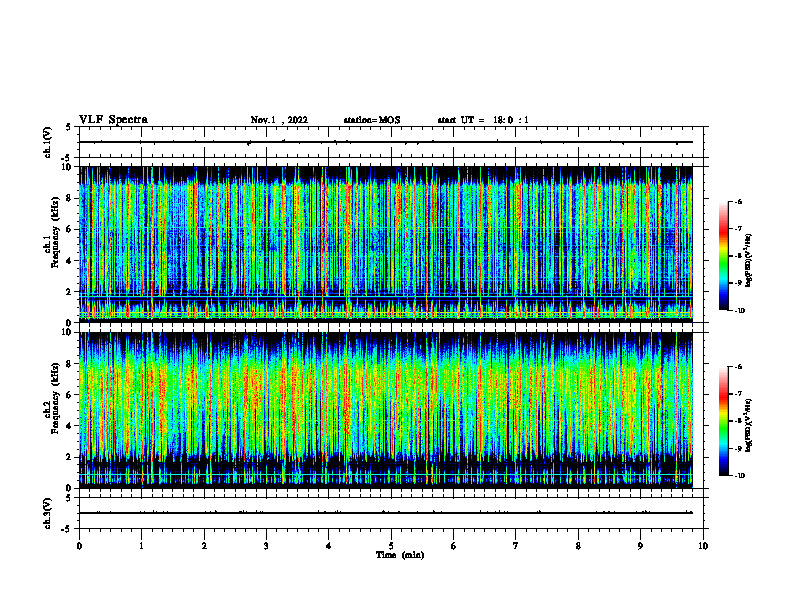Click time axis tick label "9"

pos(640,546)
